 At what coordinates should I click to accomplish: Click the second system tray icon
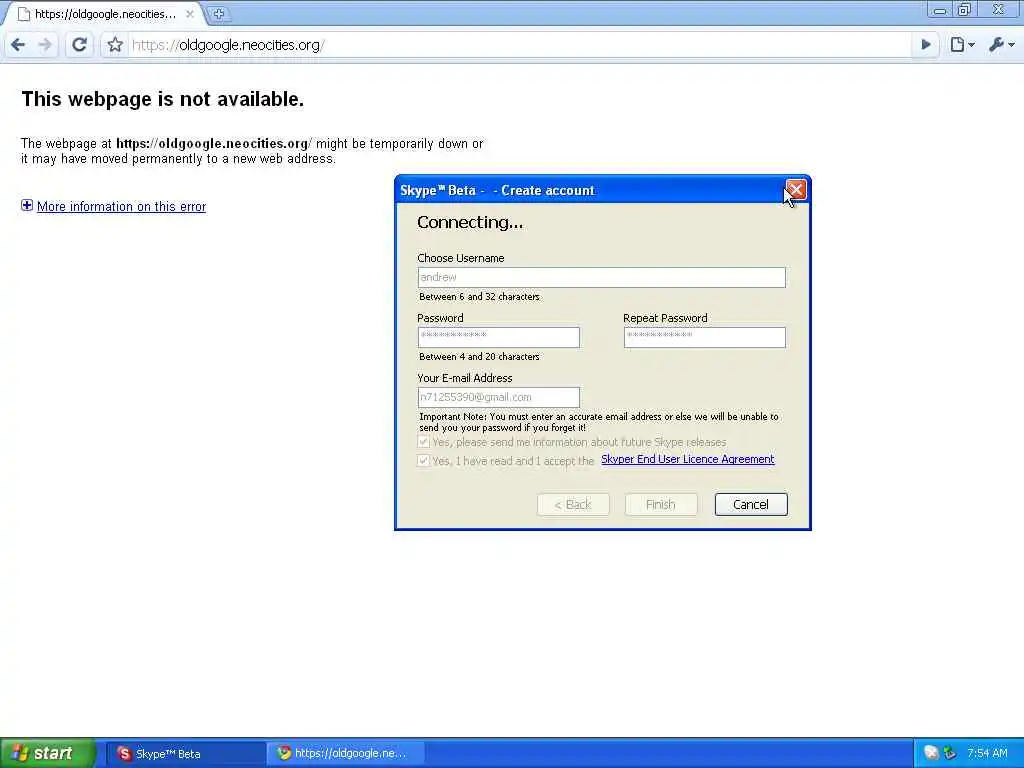950,753
